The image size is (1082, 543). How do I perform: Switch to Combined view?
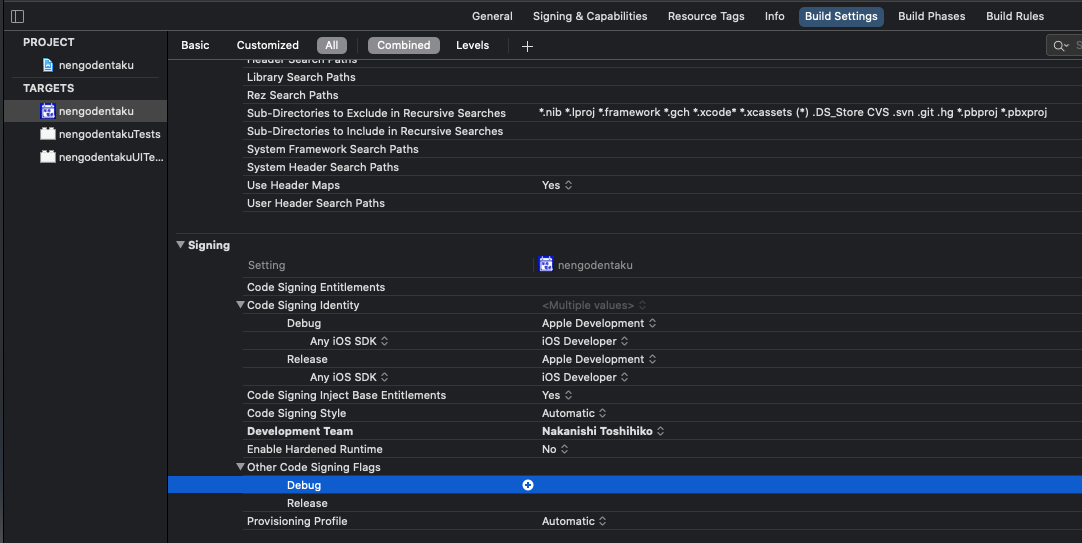point(404,46)
